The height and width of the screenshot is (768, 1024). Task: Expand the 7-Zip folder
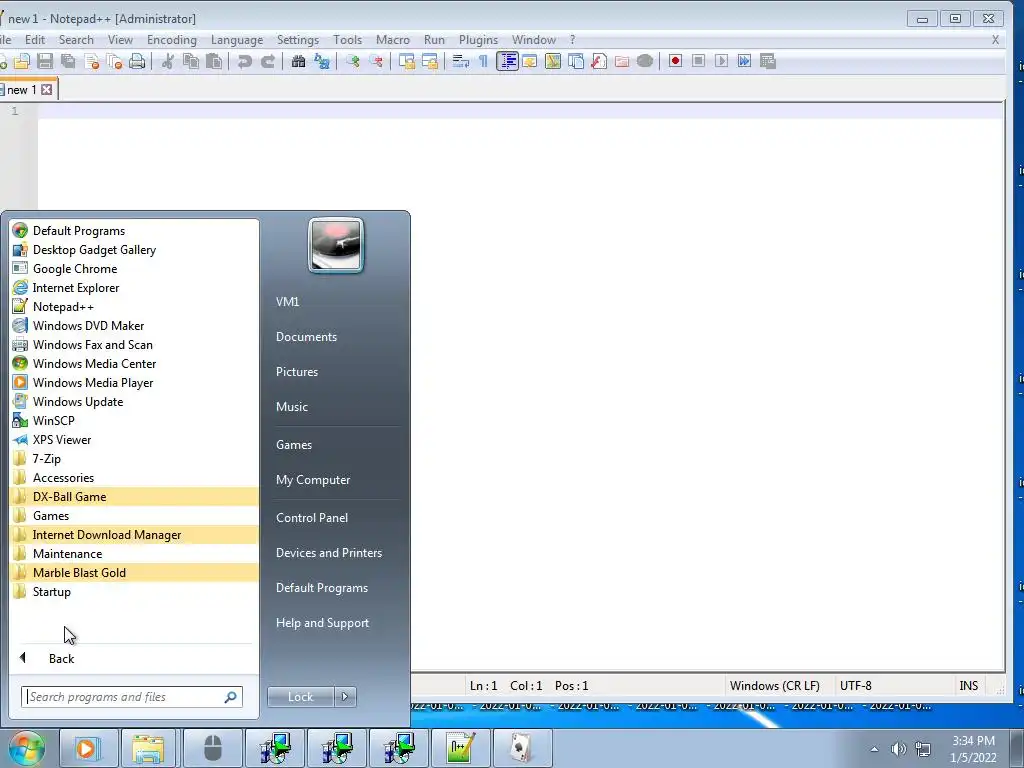(x=135, y=458)
